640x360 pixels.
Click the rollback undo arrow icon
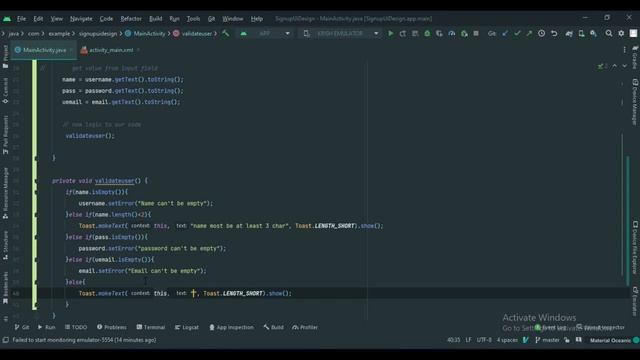554,33
